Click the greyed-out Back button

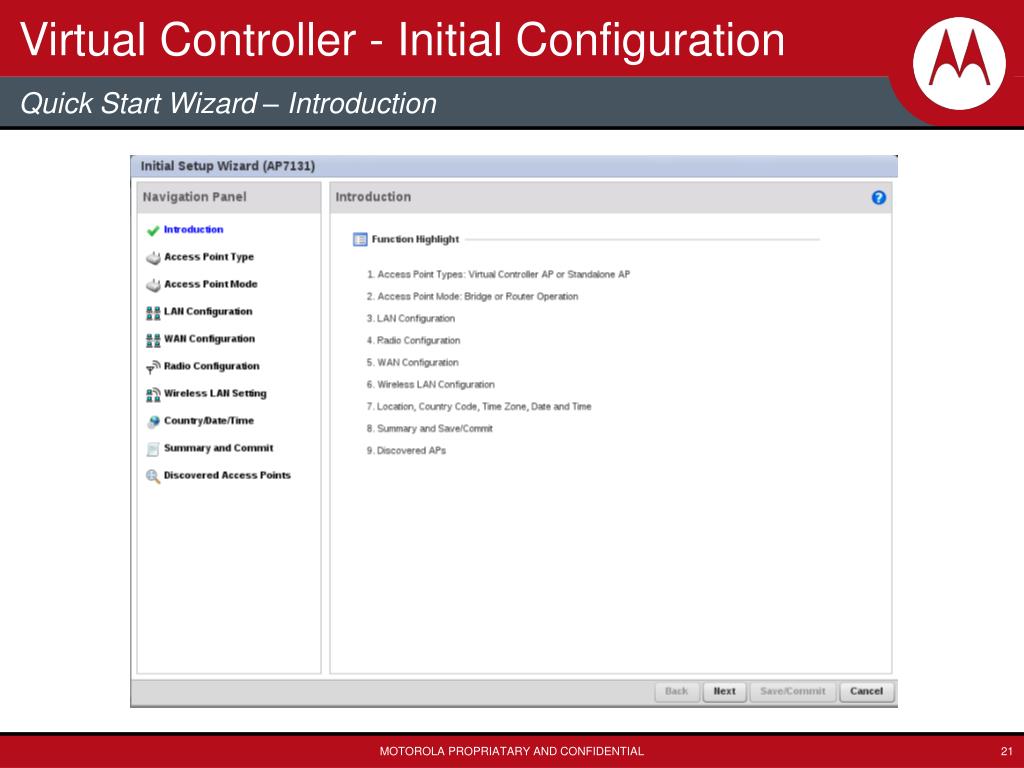coord(676,691)
